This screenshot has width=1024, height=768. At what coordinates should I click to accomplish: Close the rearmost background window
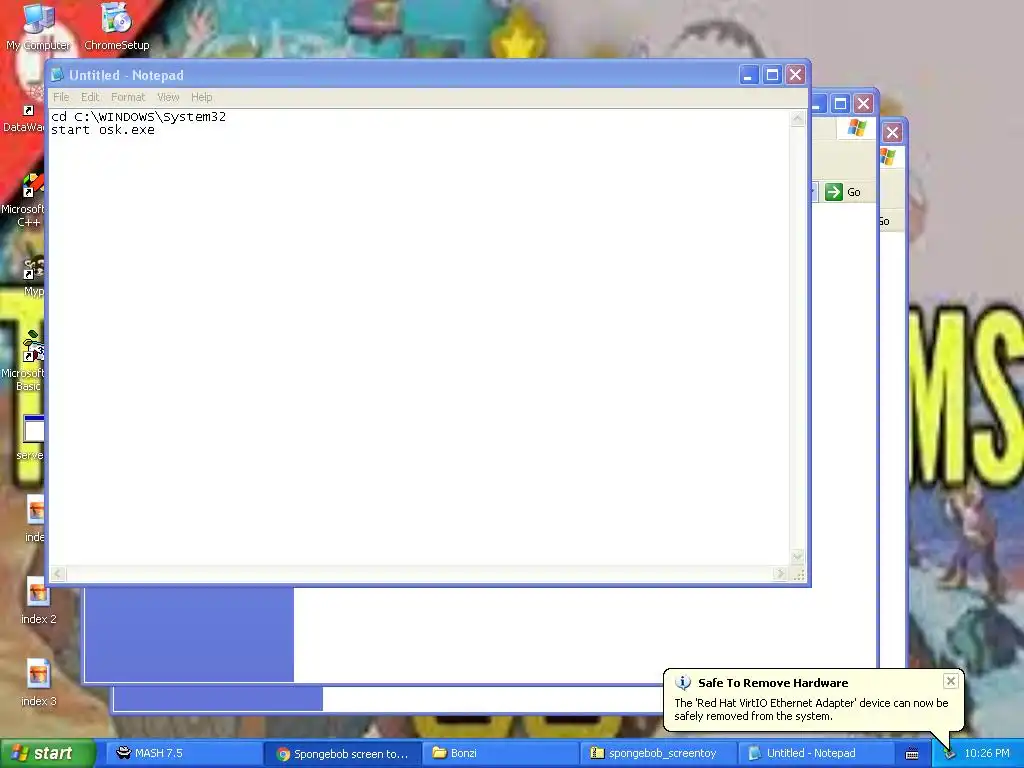892,133
